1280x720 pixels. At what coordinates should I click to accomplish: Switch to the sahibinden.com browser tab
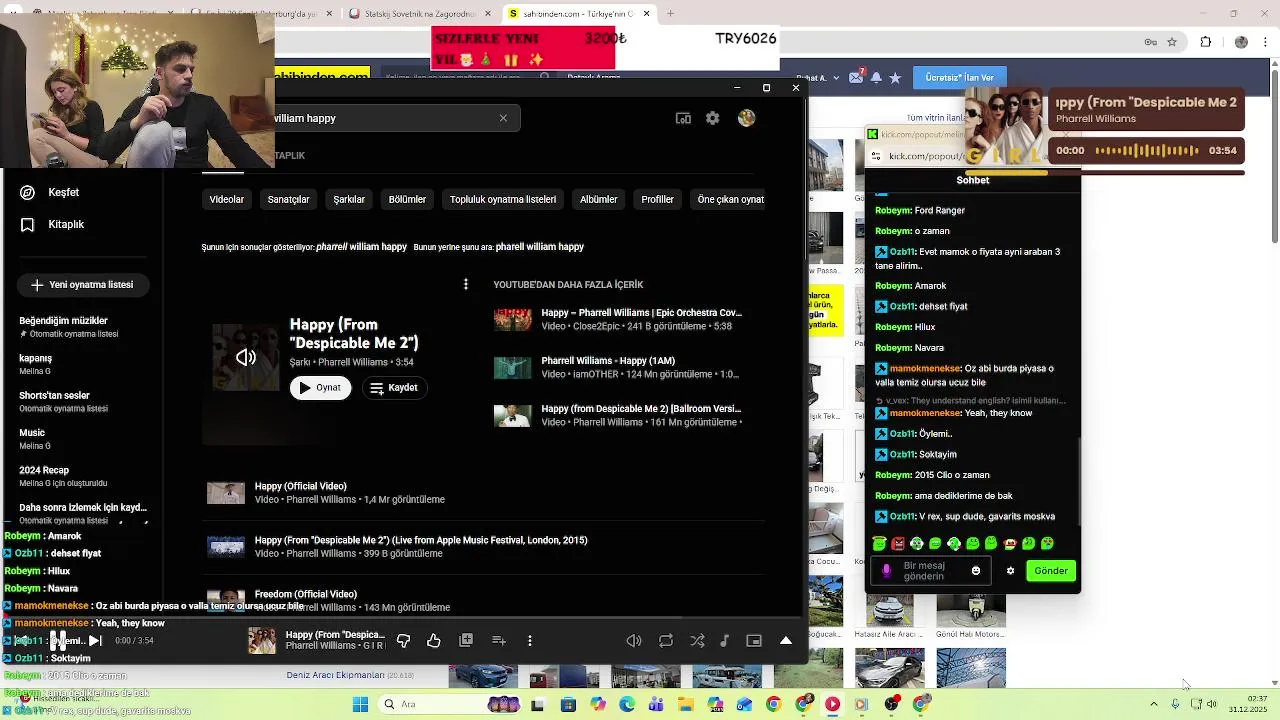pyautogui.click(x=579, y=14)
